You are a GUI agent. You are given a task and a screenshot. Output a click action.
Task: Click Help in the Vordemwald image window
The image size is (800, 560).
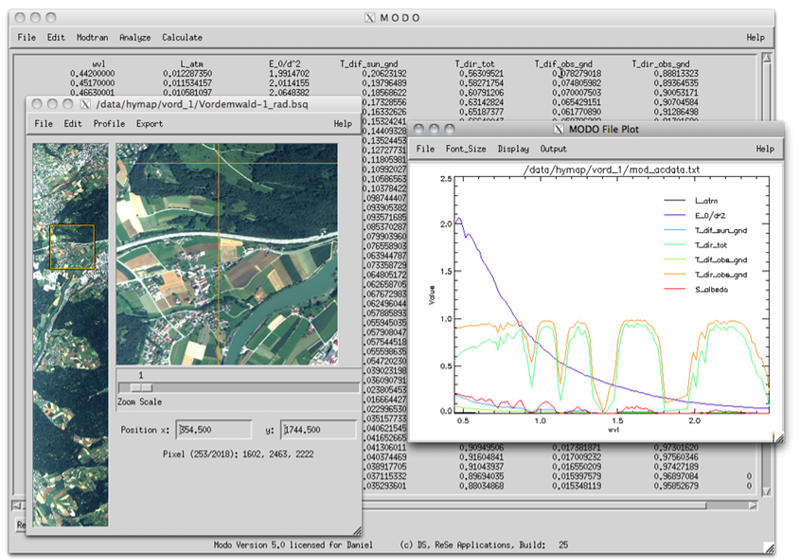point(342,124)
